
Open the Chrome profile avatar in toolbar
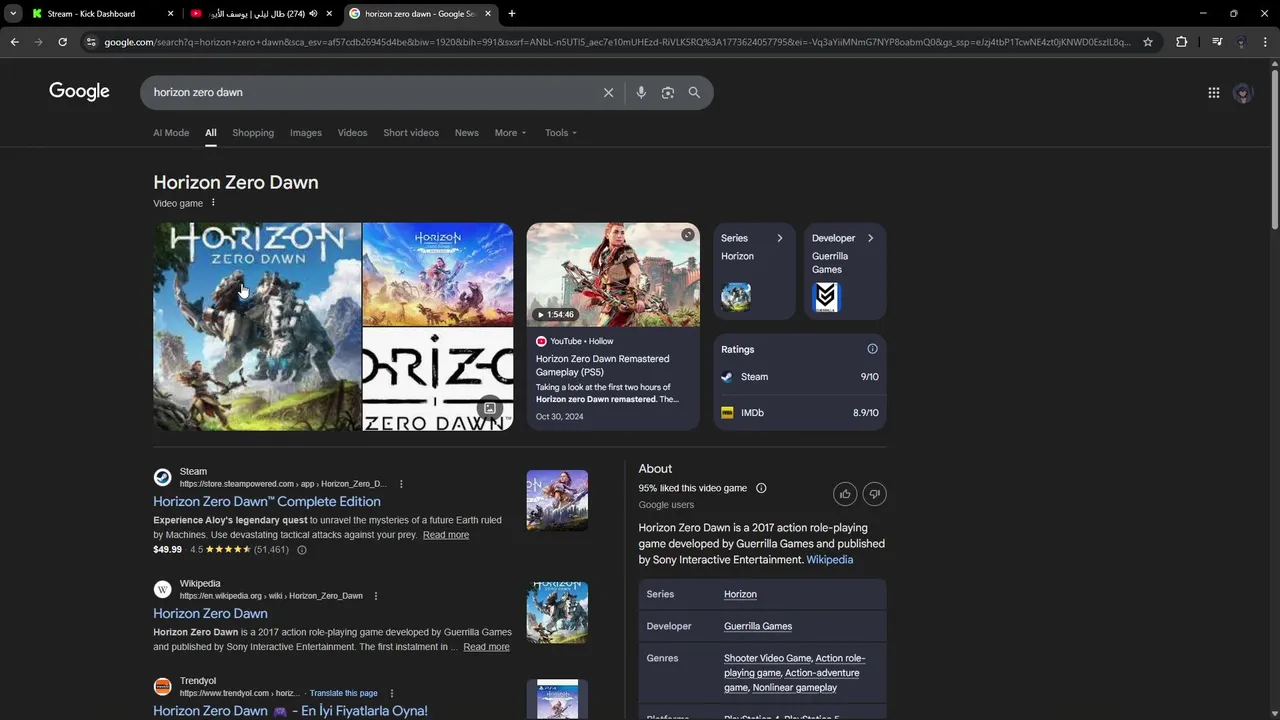click(x=1241, y=42)
